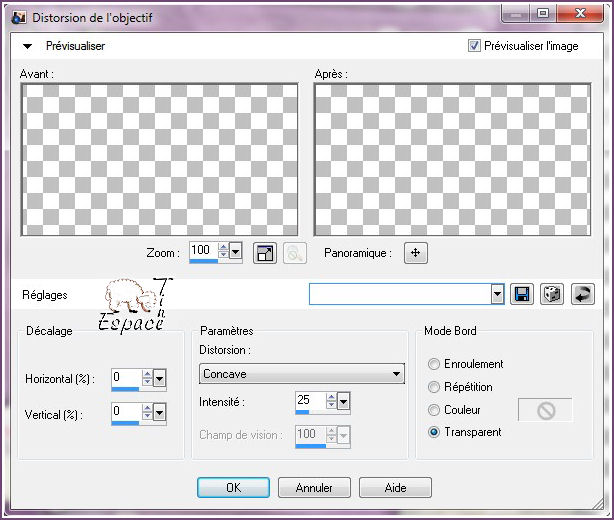614x520 pixels.
Task: Open the Zoom value slider dropdown
Action: click(235, 251)
